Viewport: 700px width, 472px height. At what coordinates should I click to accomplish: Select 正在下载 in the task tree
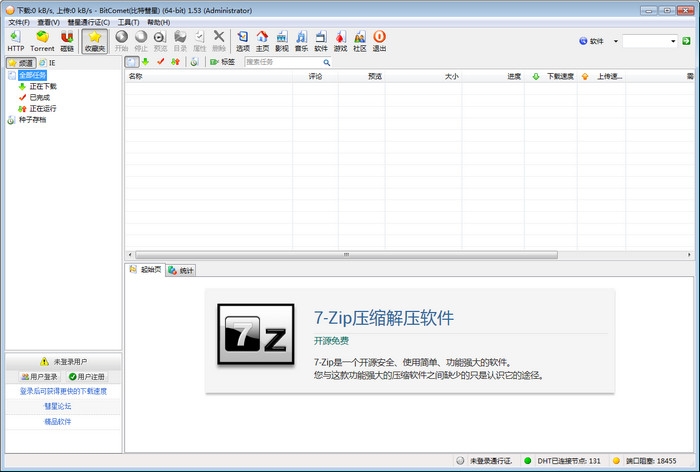(43, 86)
